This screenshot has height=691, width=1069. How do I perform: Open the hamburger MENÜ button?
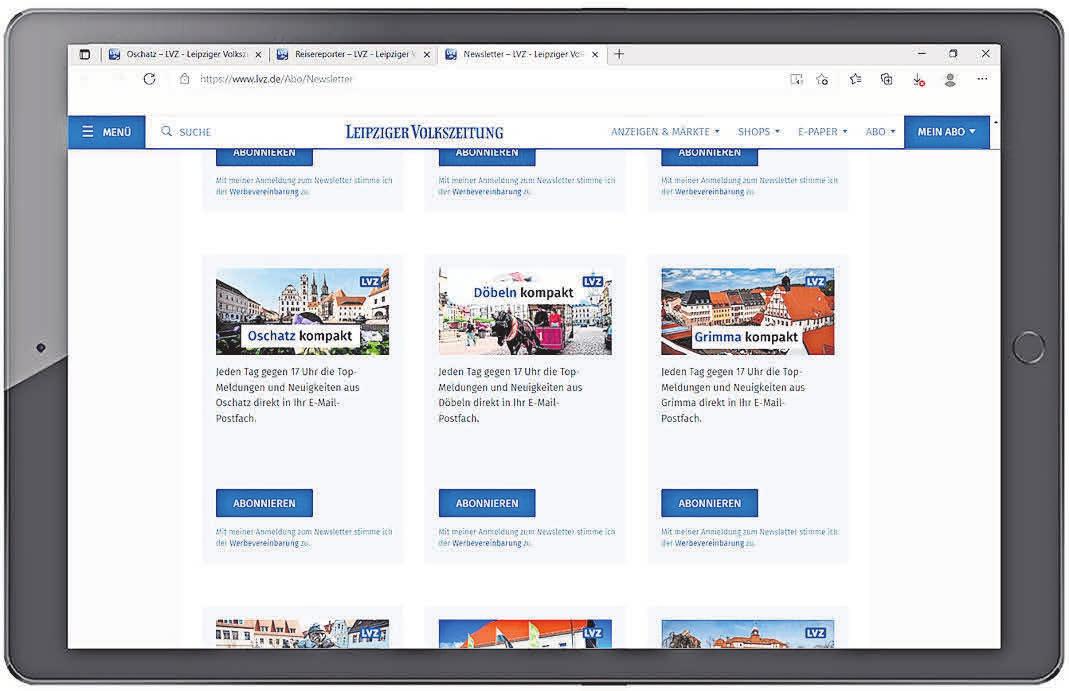coord(106,132)
